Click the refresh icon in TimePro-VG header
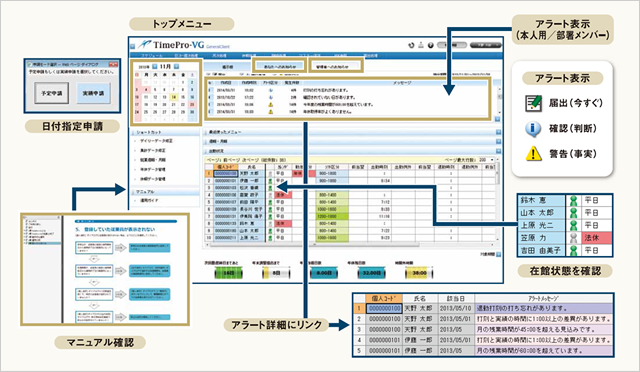This screenshot has height=372, width=640. [x=411, y=45]
